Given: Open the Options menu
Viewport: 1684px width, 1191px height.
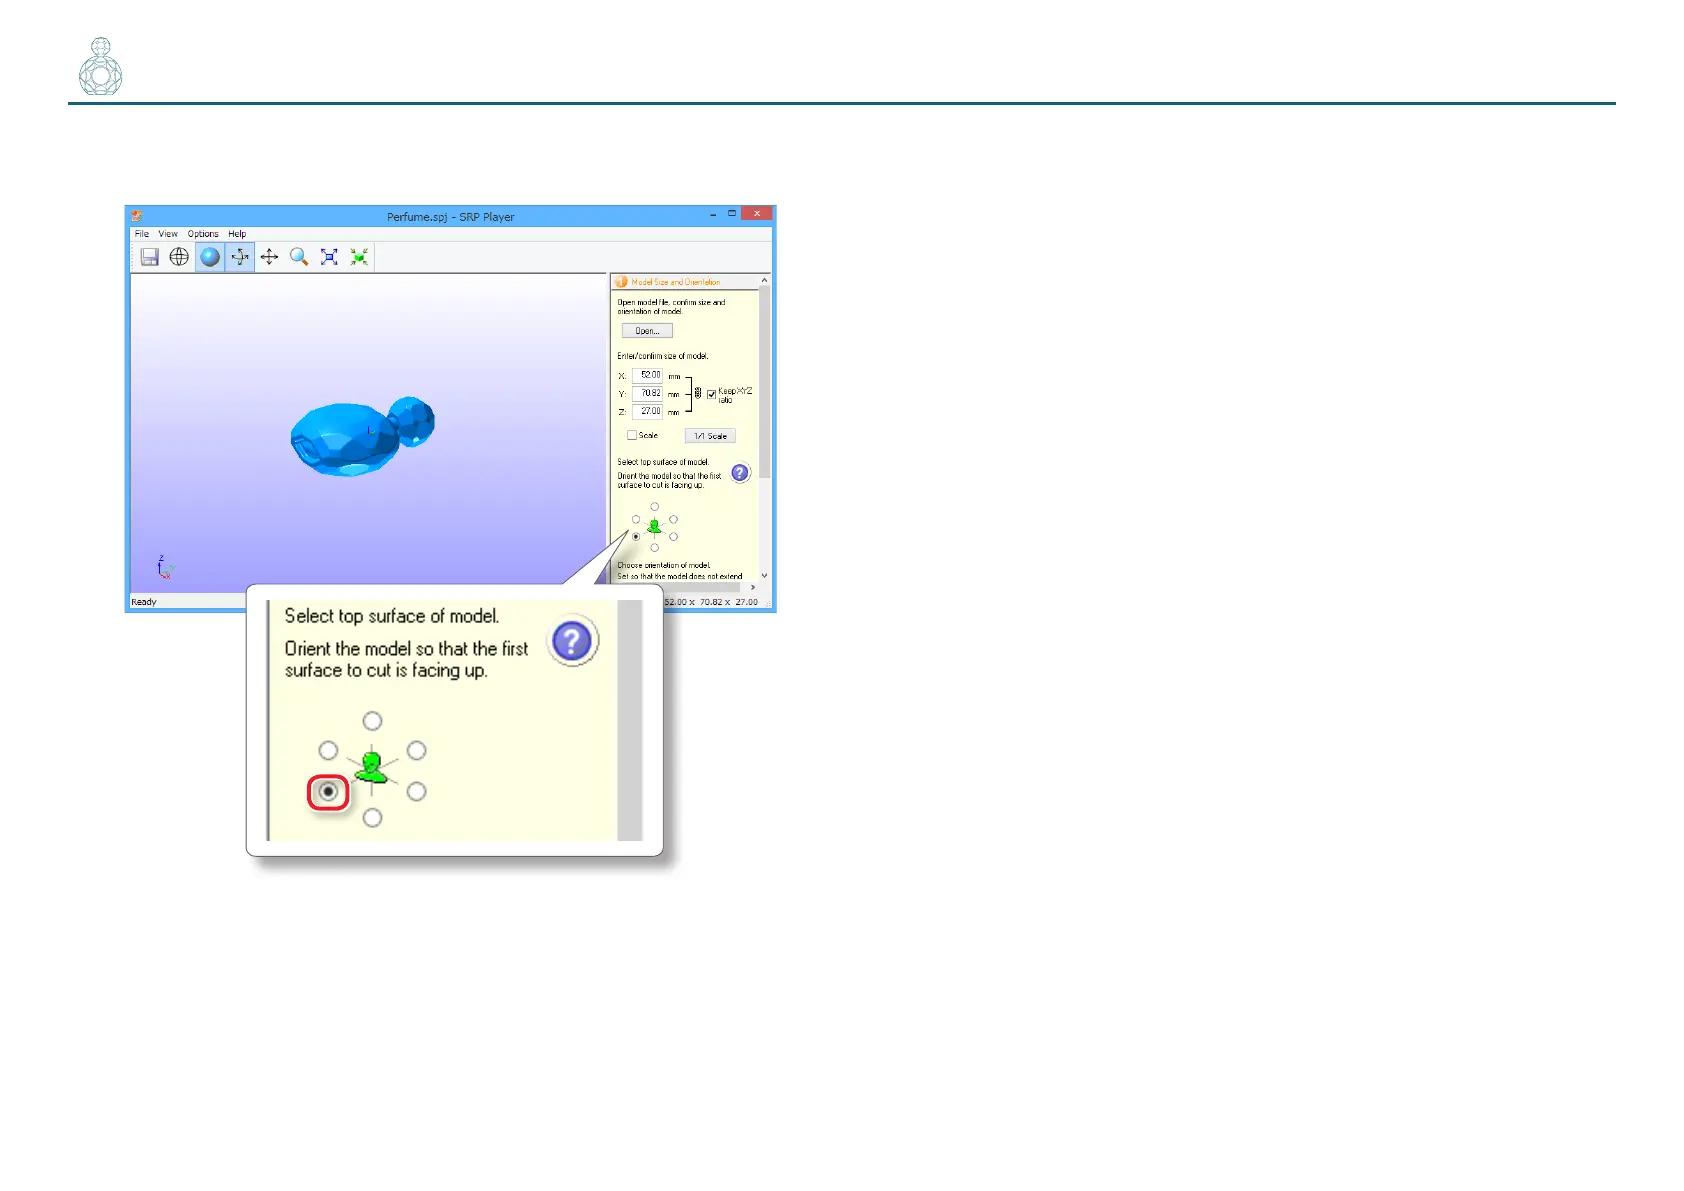Looking at the screenshot, I should 203,234.
